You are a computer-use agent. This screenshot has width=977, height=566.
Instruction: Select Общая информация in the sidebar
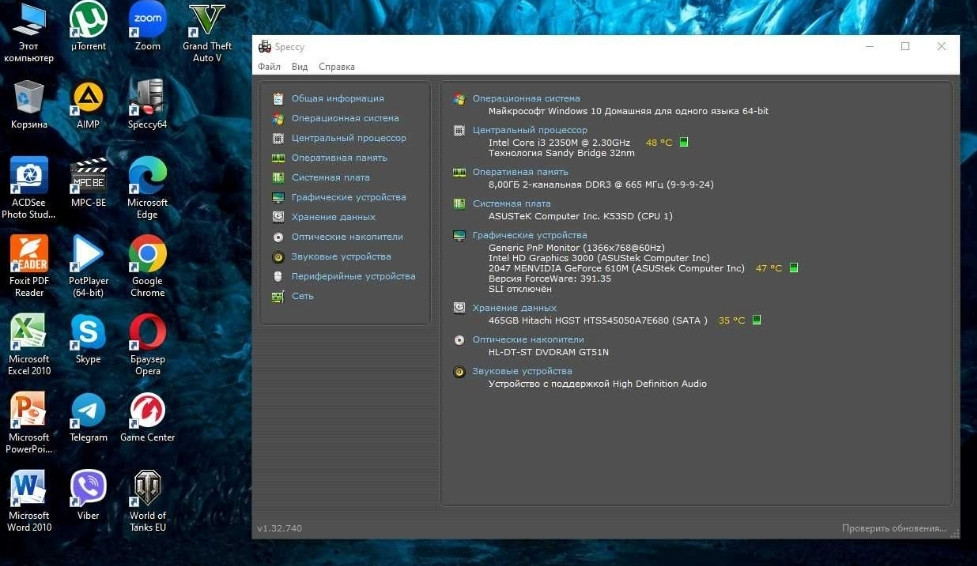point(337,99)
